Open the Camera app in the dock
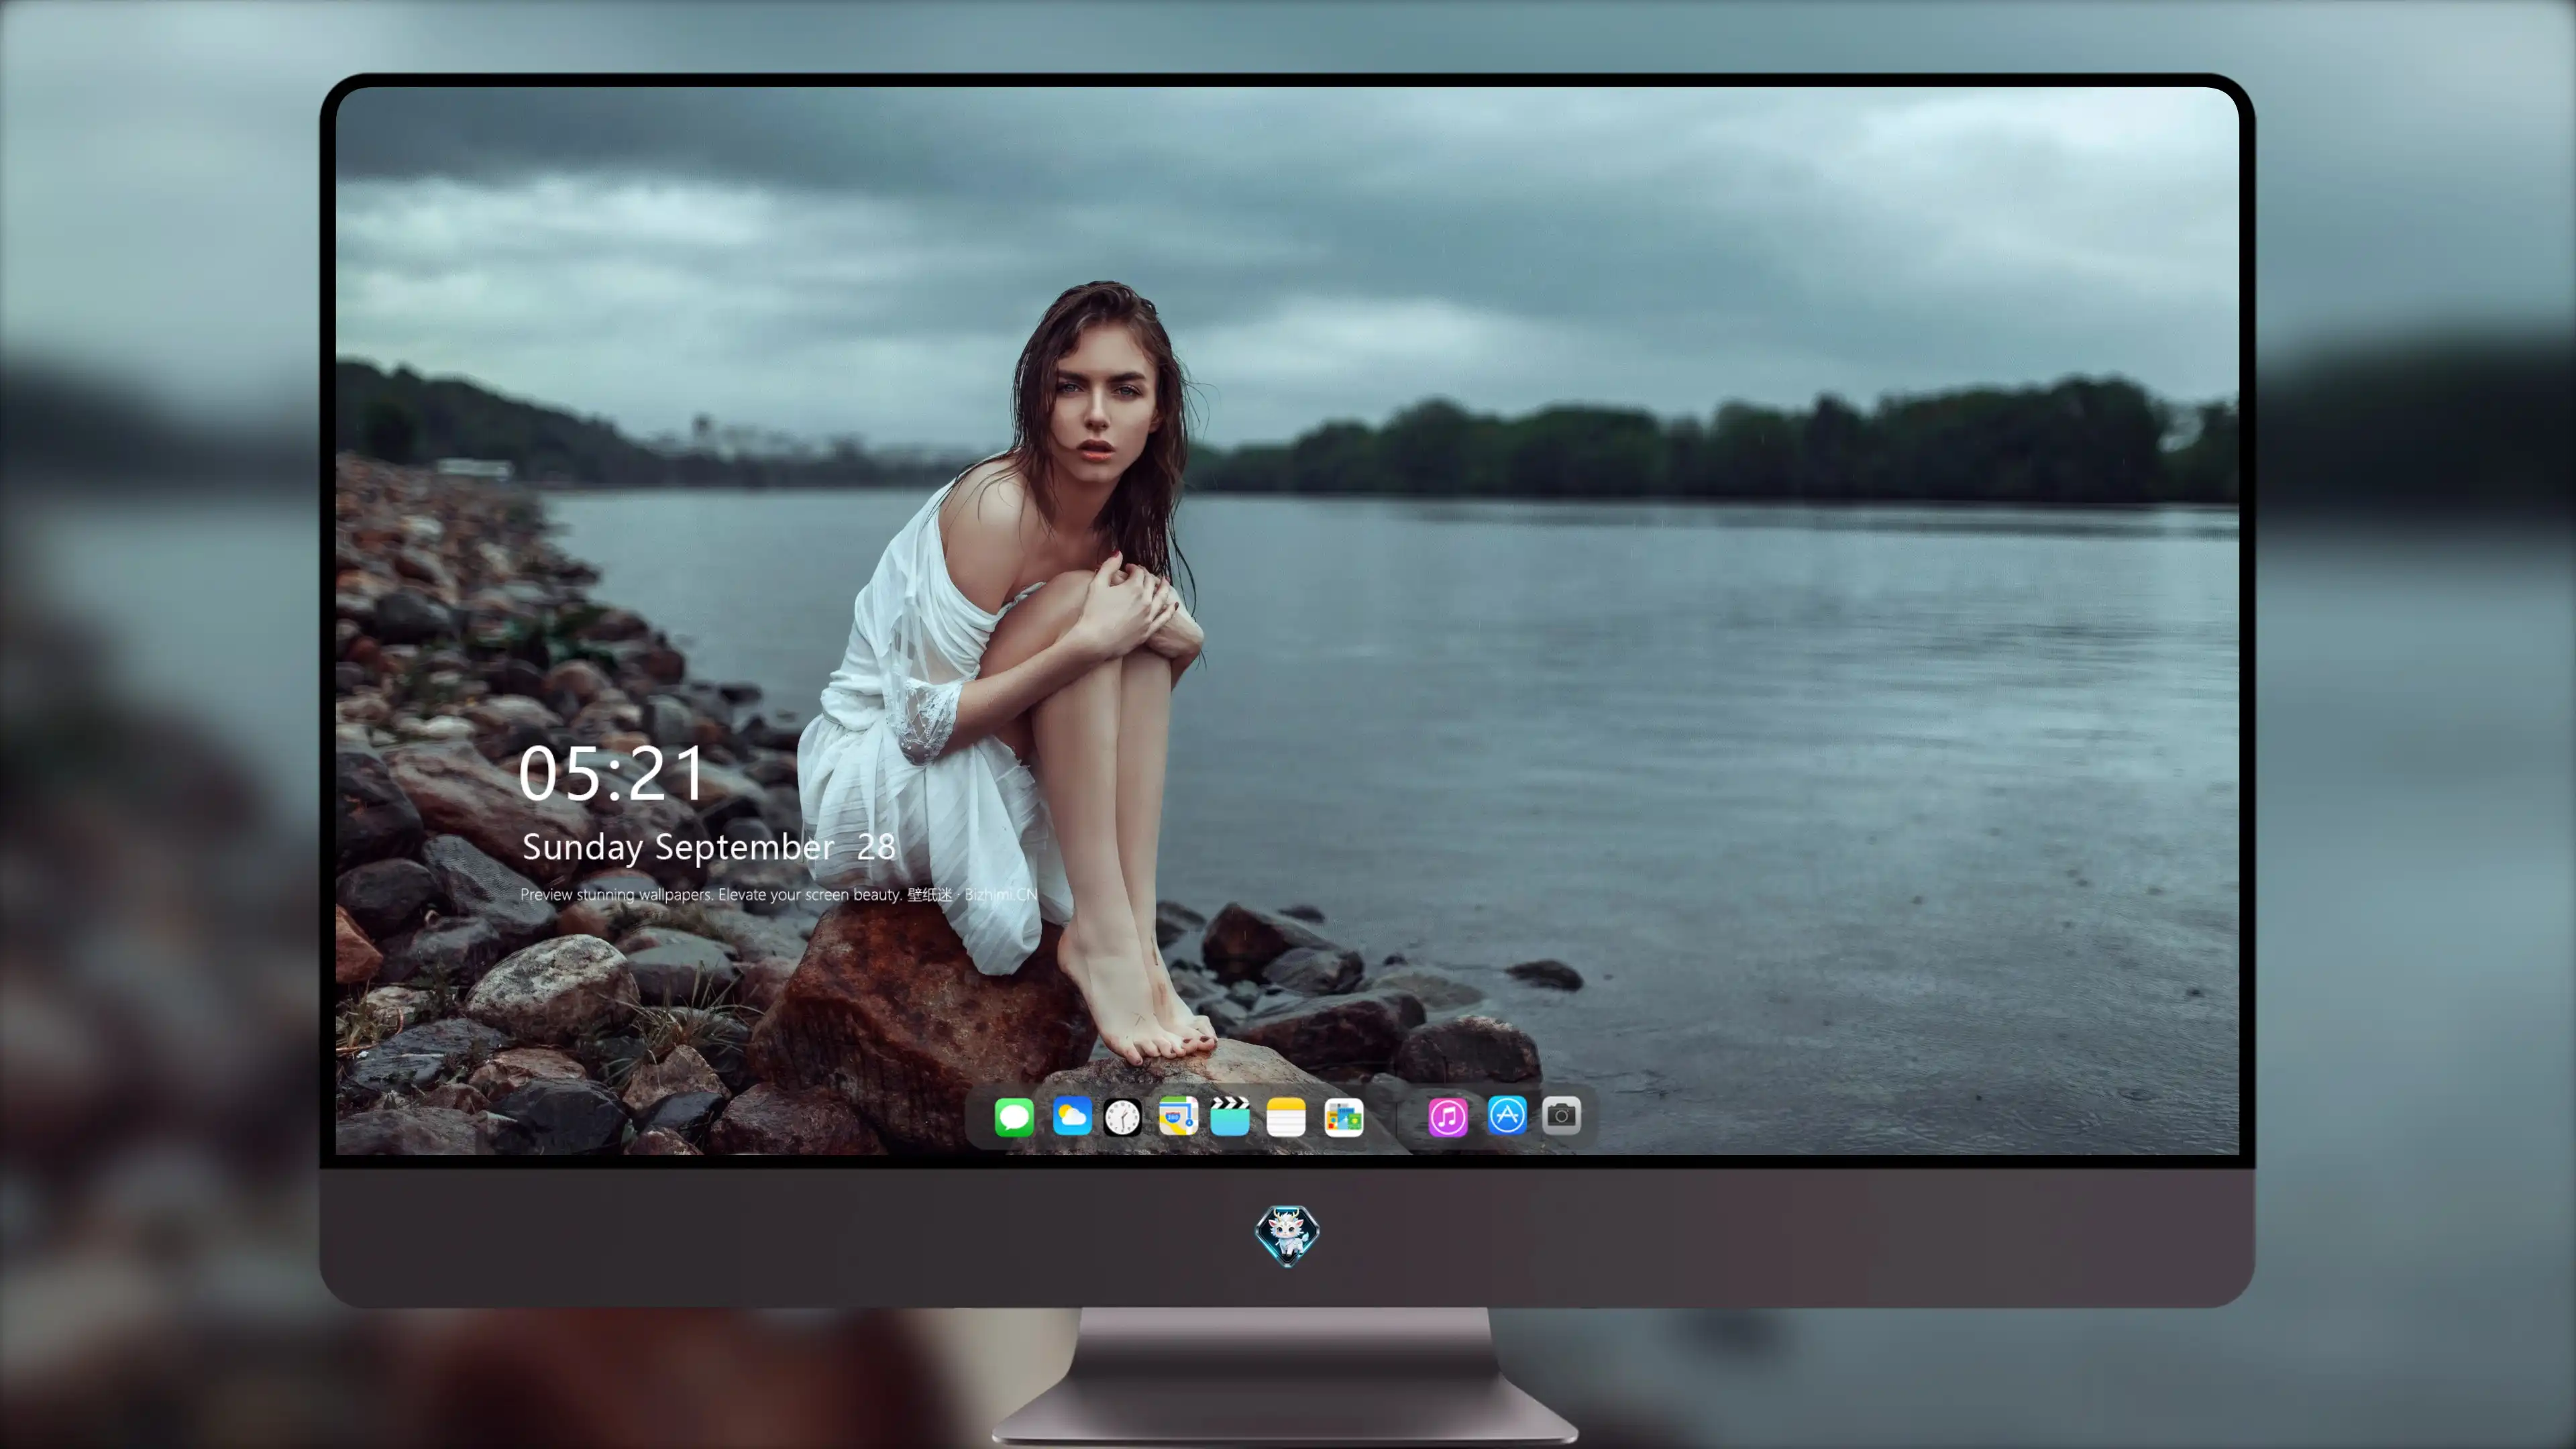The image size is (2576, 1449). coord(1561,1116)
